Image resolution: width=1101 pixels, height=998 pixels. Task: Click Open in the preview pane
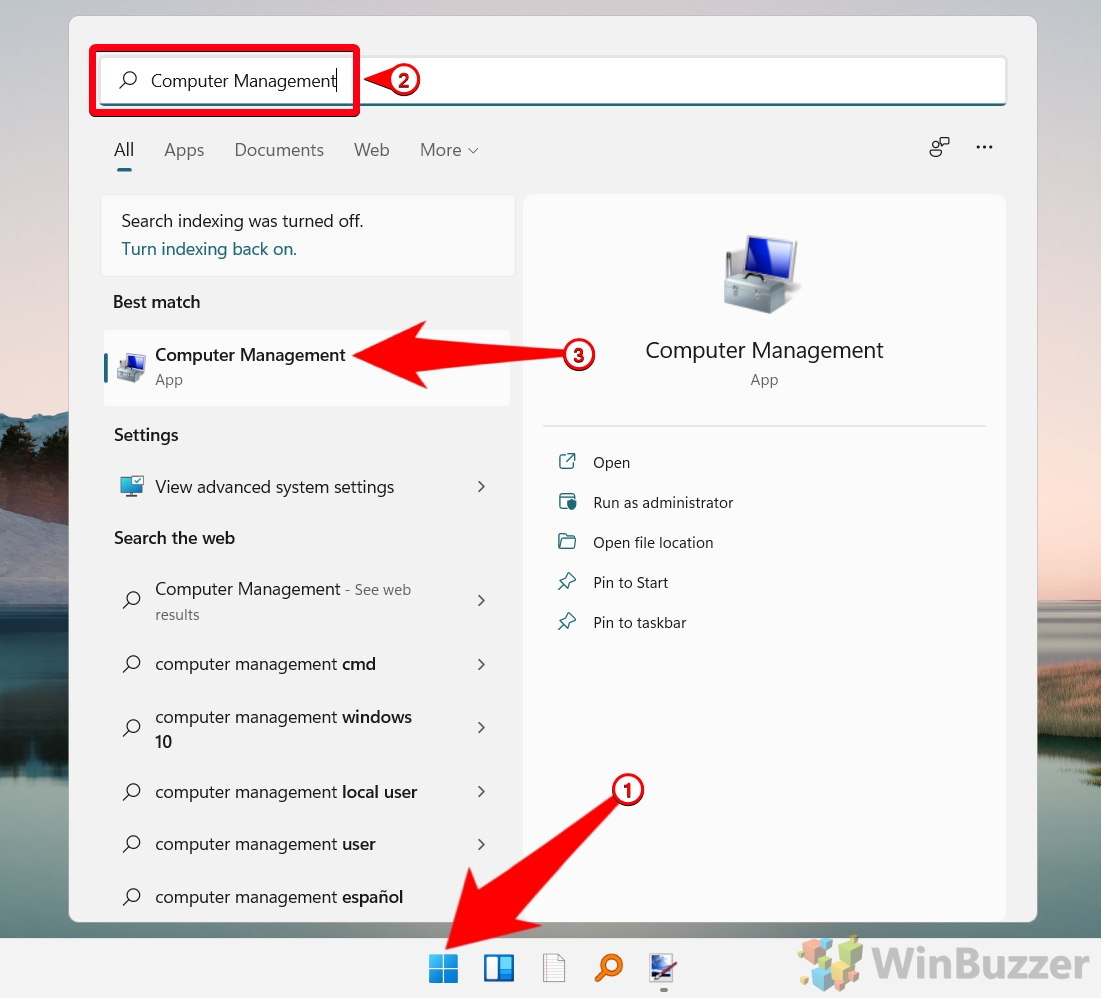(x=612, y=462)
